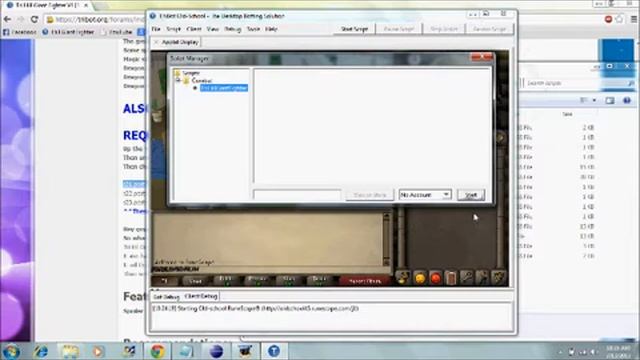Viewport: 640px width, 360px height.
Task: Open the Game chat tab
Action: pyautogui.click(x=196, y=281)
